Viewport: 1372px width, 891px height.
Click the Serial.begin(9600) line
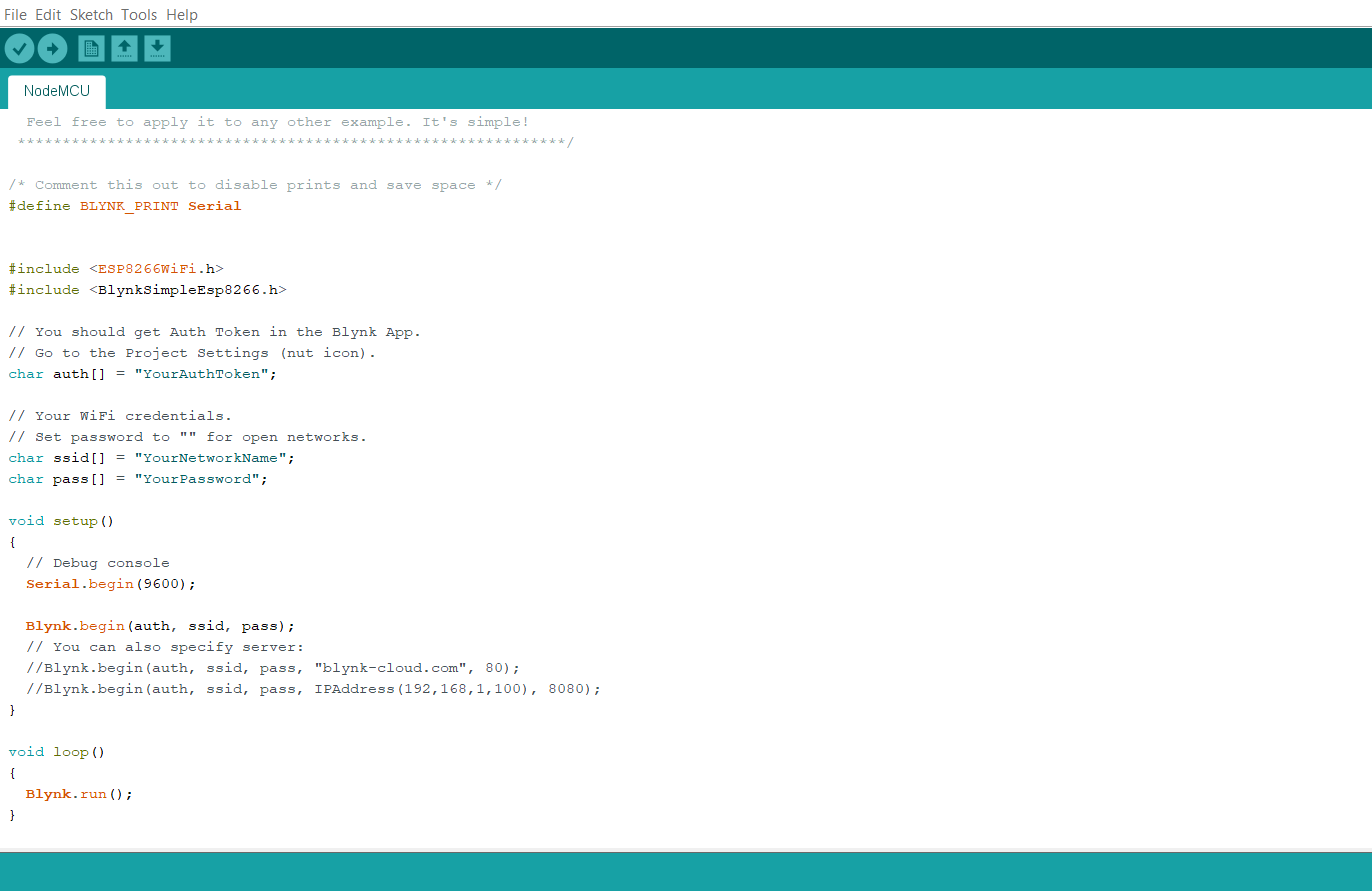click(x=111, y=584)
